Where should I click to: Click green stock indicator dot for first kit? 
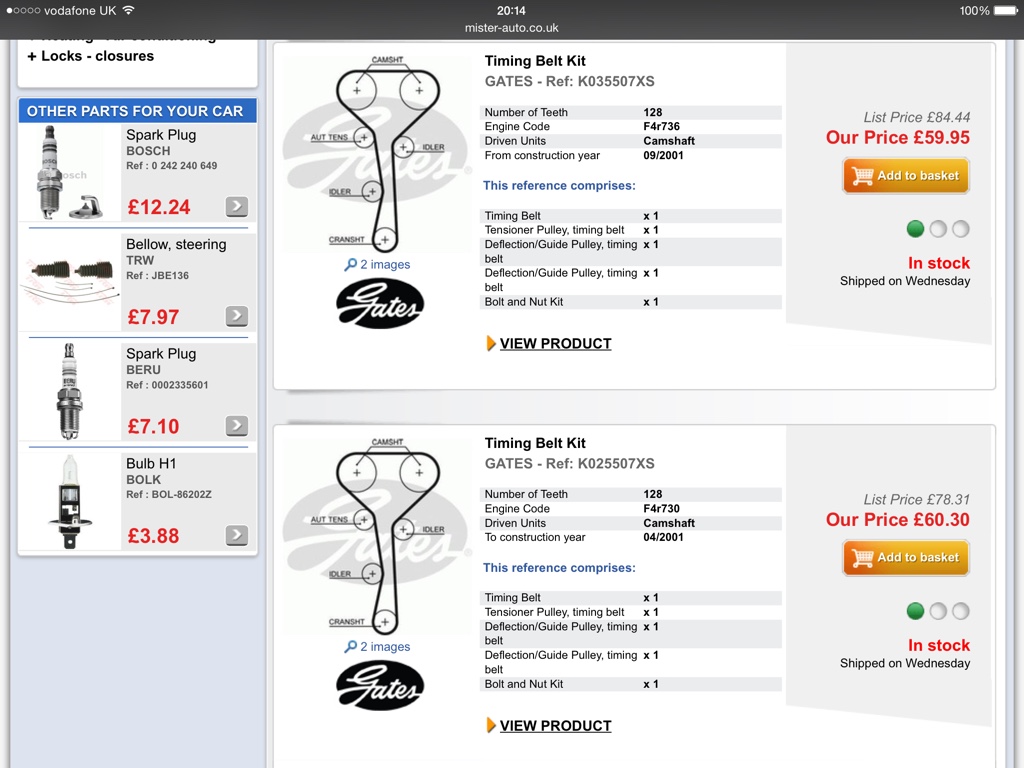tap(916, 229)
